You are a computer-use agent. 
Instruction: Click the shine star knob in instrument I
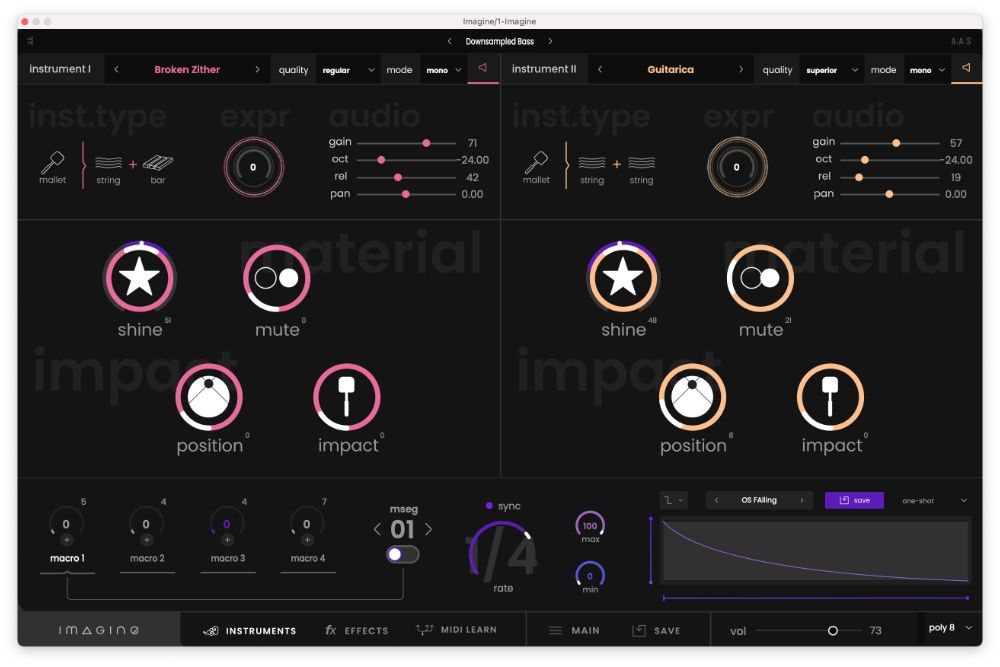(x=140, y=279)
